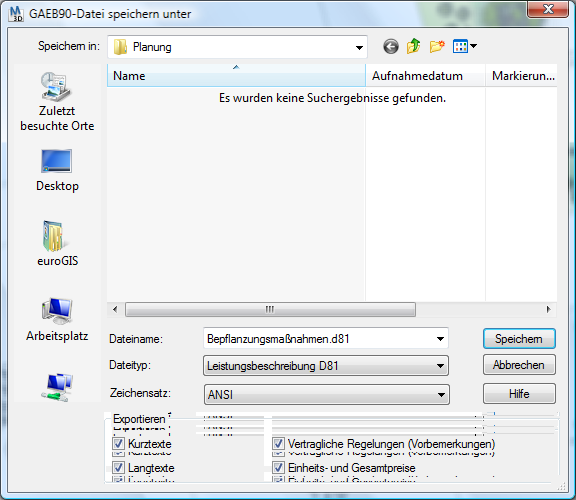Click the Abbrechen button

coord(519,365)
